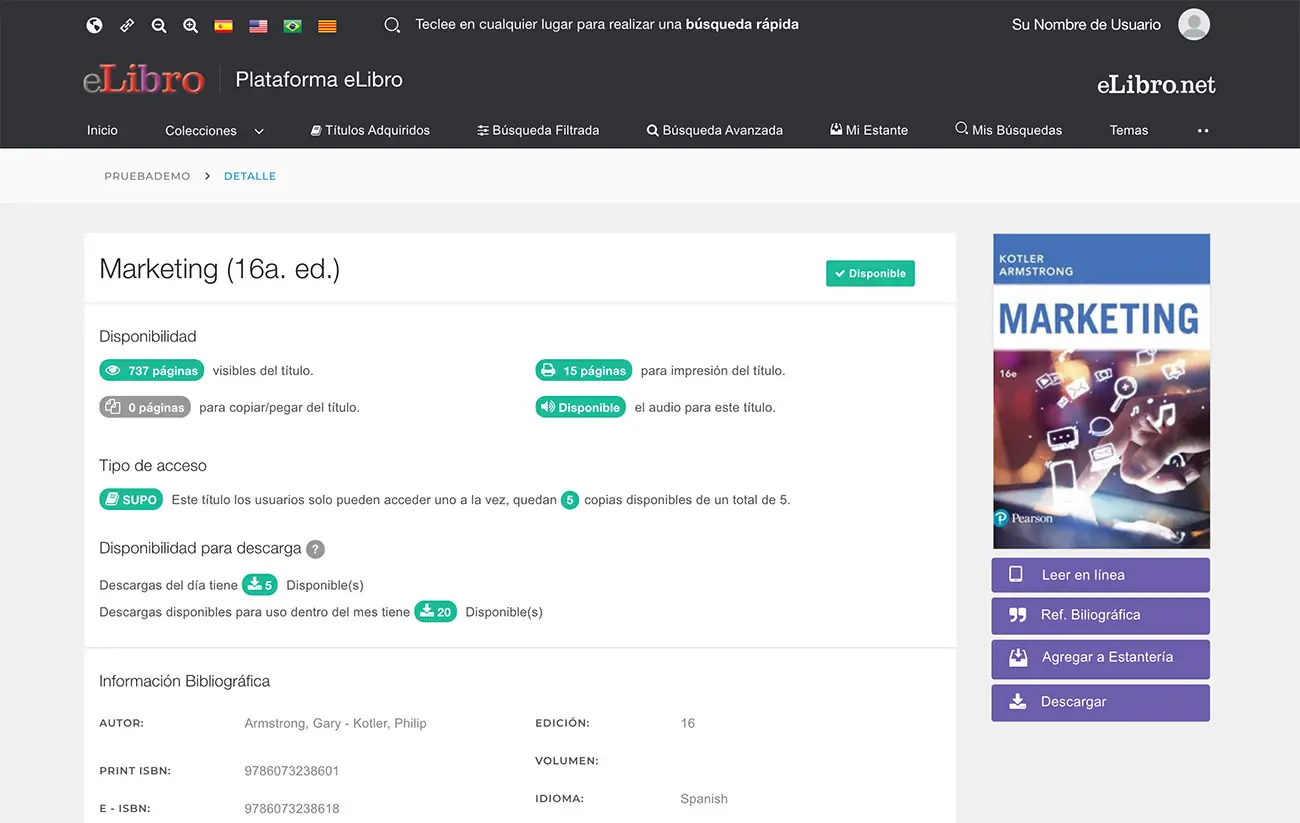Click the Descargar button
The height and width of the screenshot is (823, 1300).
point(1100,702)
